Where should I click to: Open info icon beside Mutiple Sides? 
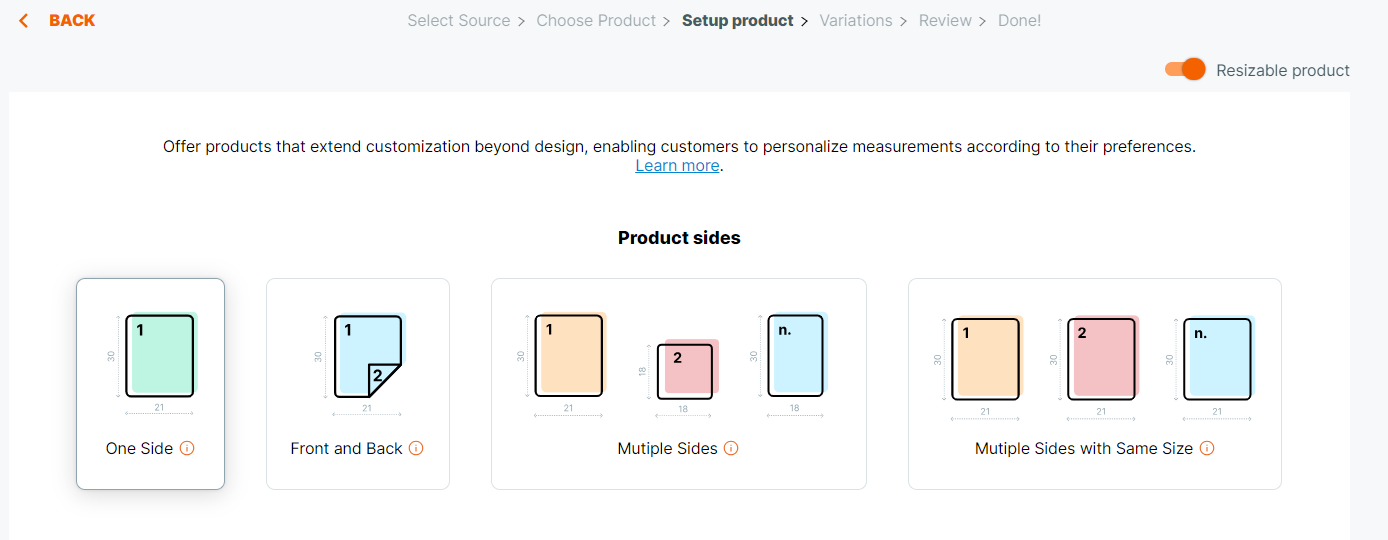(731, 448)
